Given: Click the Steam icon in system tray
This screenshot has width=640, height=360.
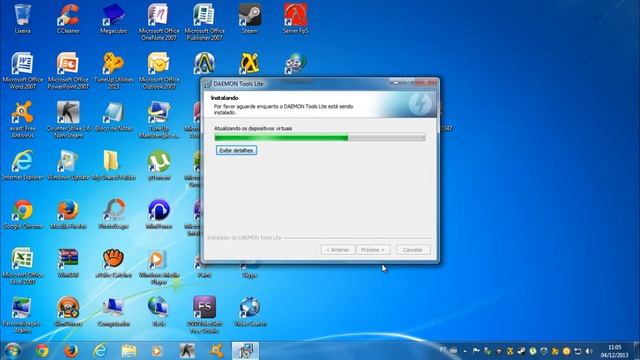Looking at the screenshot, I should point(521,351).
